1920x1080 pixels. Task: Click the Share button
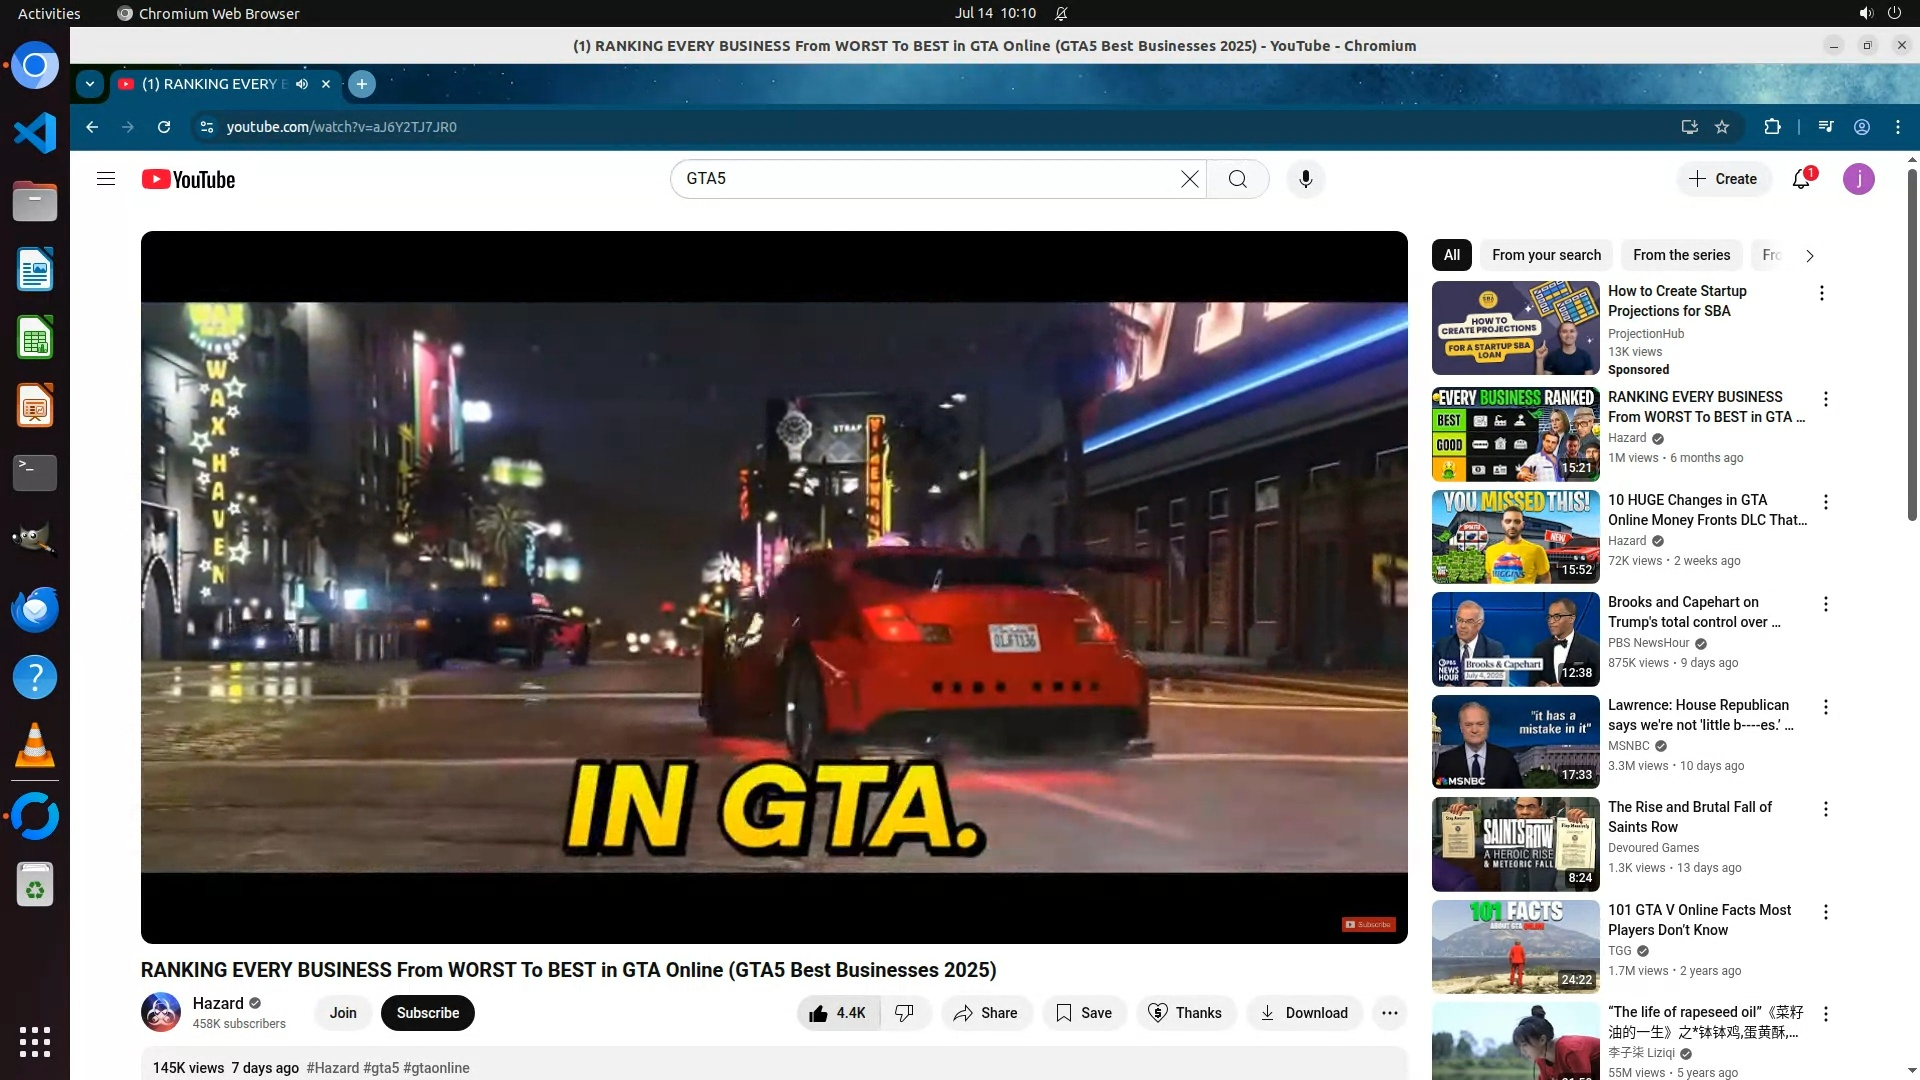986,1013
